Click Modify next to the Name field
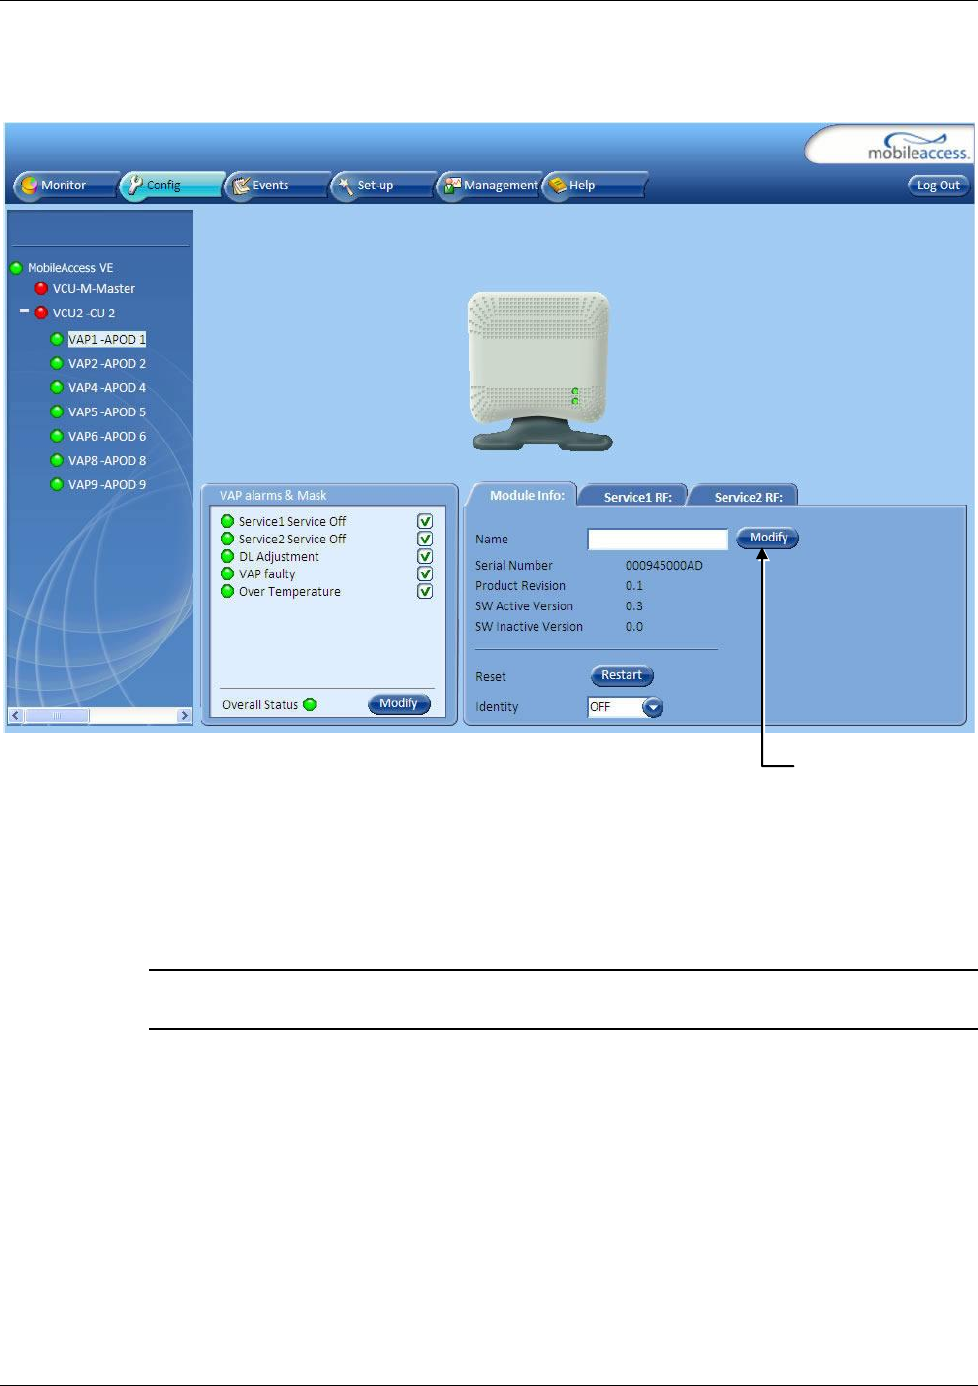The image size is (978, 1386). 768,538
